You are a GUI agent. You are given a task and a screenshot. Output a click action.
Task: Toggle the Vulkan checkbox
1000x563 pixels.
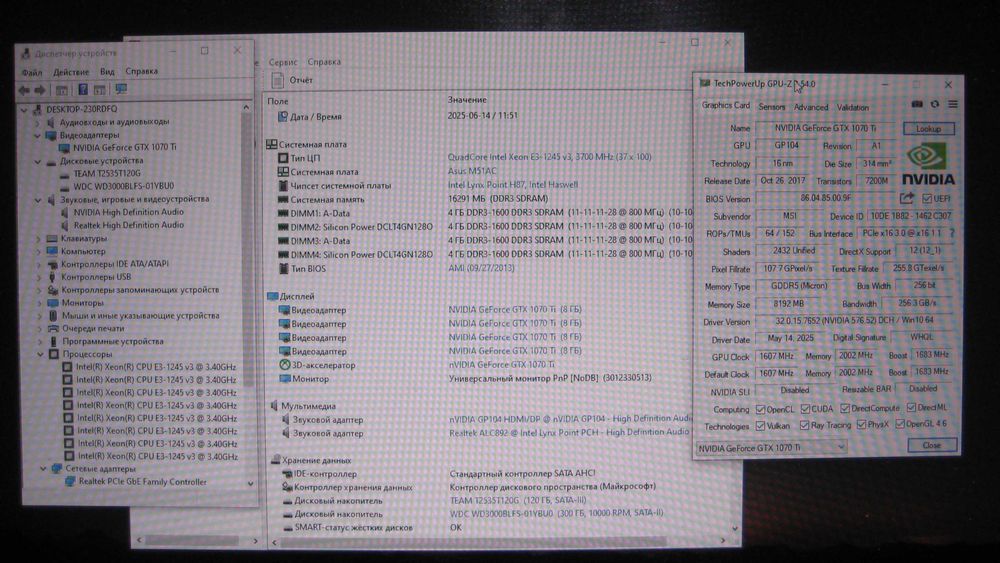coord(760,425)
